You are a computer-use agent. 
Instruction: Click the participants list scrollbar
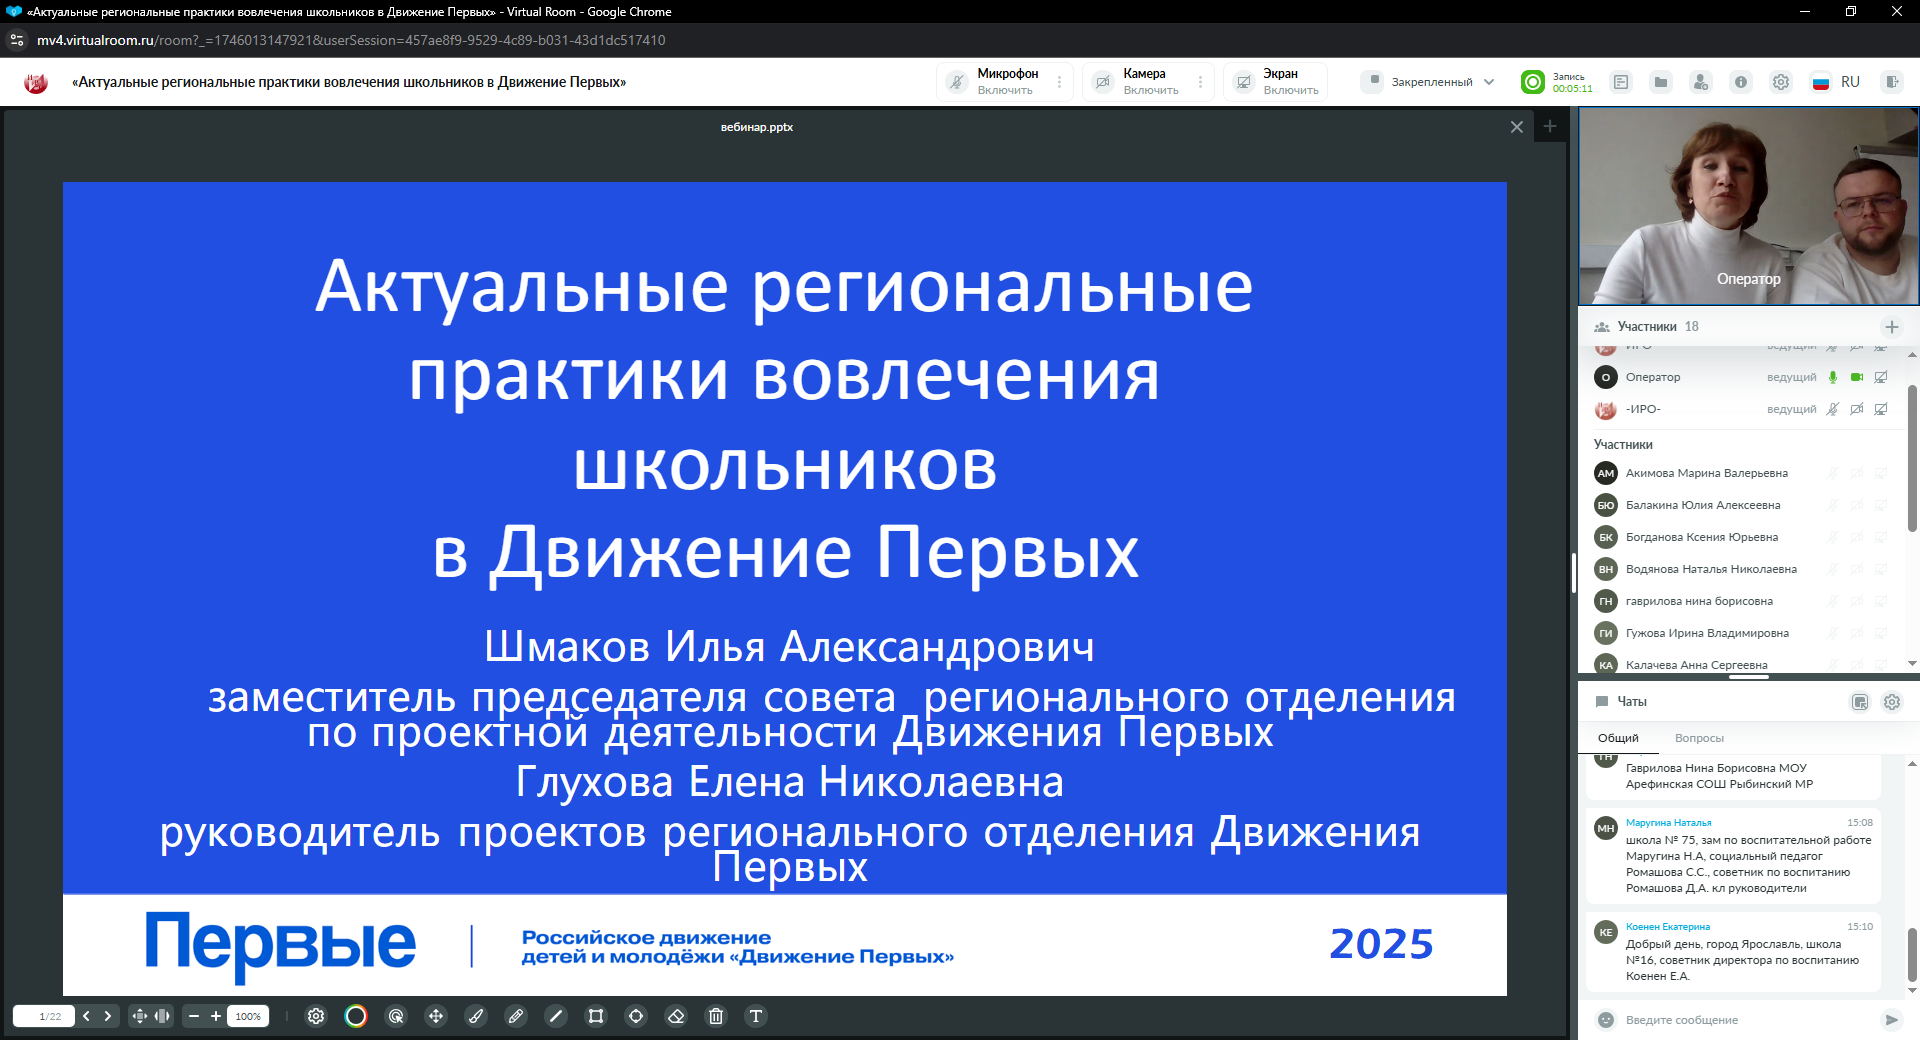(1912, 458)
